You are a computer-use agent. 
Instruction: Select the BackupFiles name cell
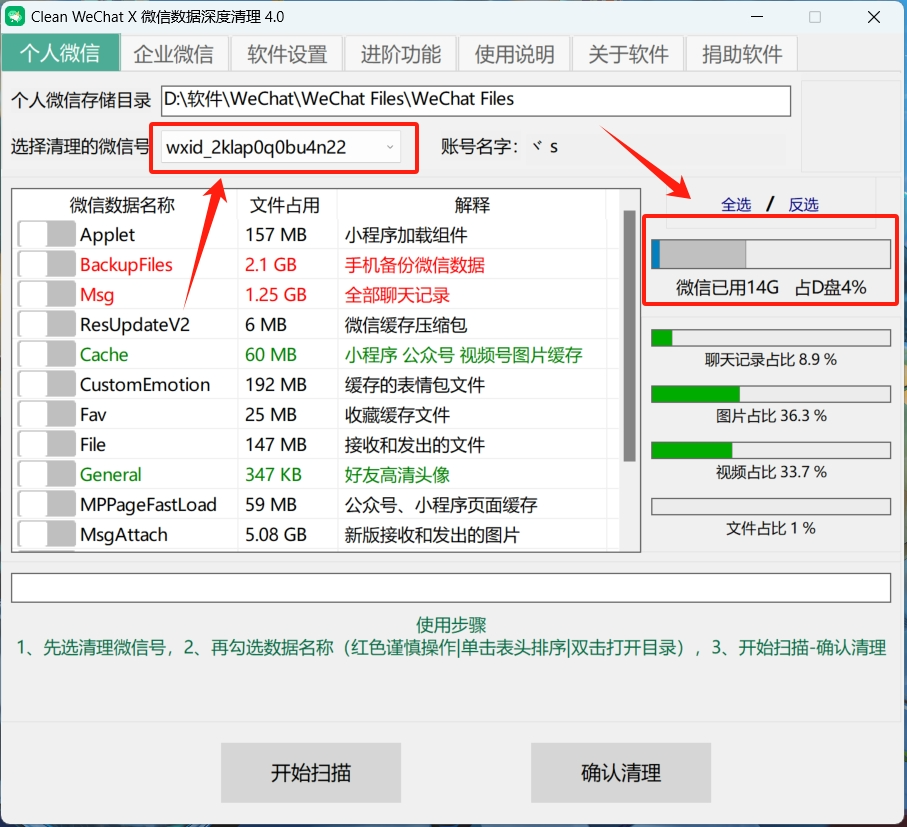coord(126,265)
